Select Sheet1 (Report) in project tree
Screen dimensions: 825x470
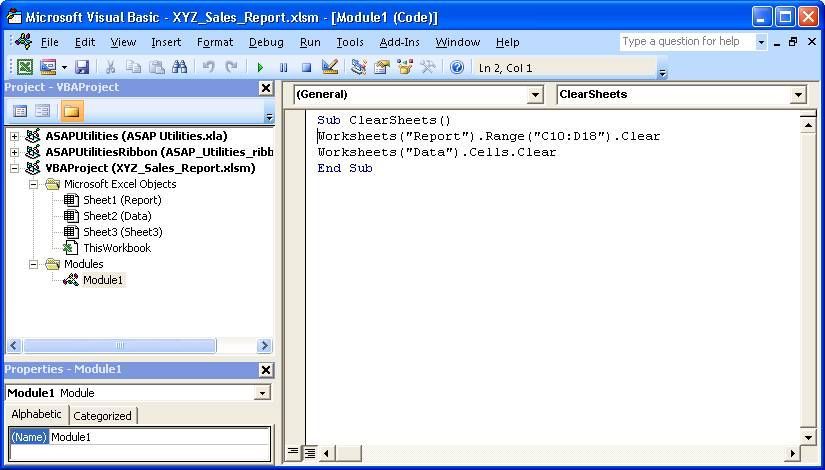(122, 200)
